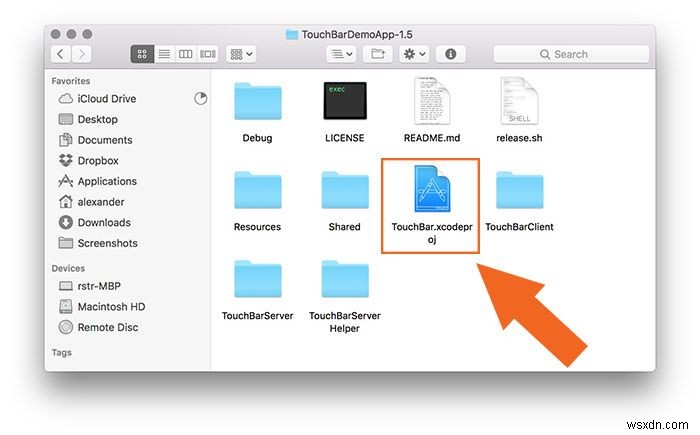This screenshot has height=435, width=700.
Task: Open Screenshots in the sidebar
Action: click(x=98, y=243)
